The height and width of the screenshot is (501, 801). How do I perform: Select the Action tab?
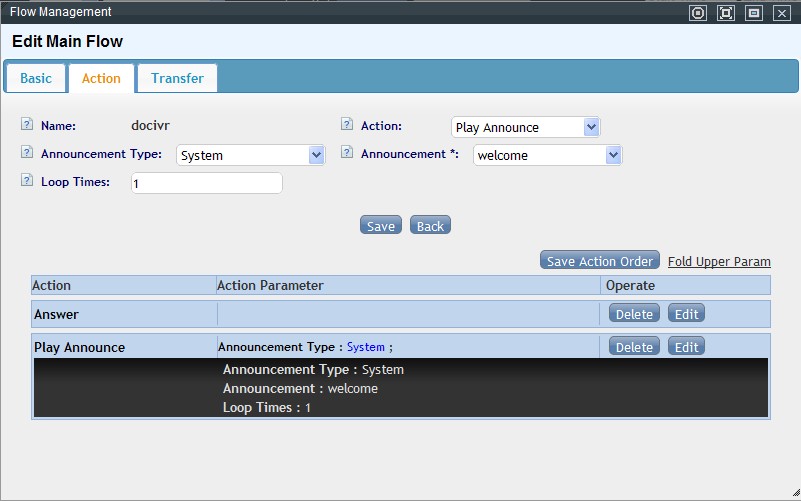coord(101,78)
